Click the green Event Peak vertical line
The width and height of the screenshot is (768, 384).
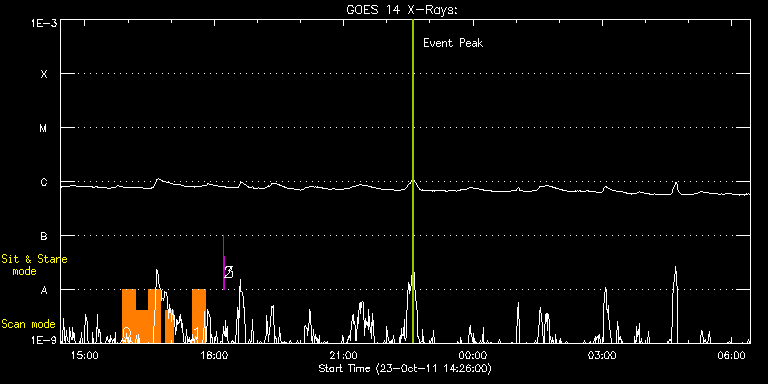[x=413, y=181]
